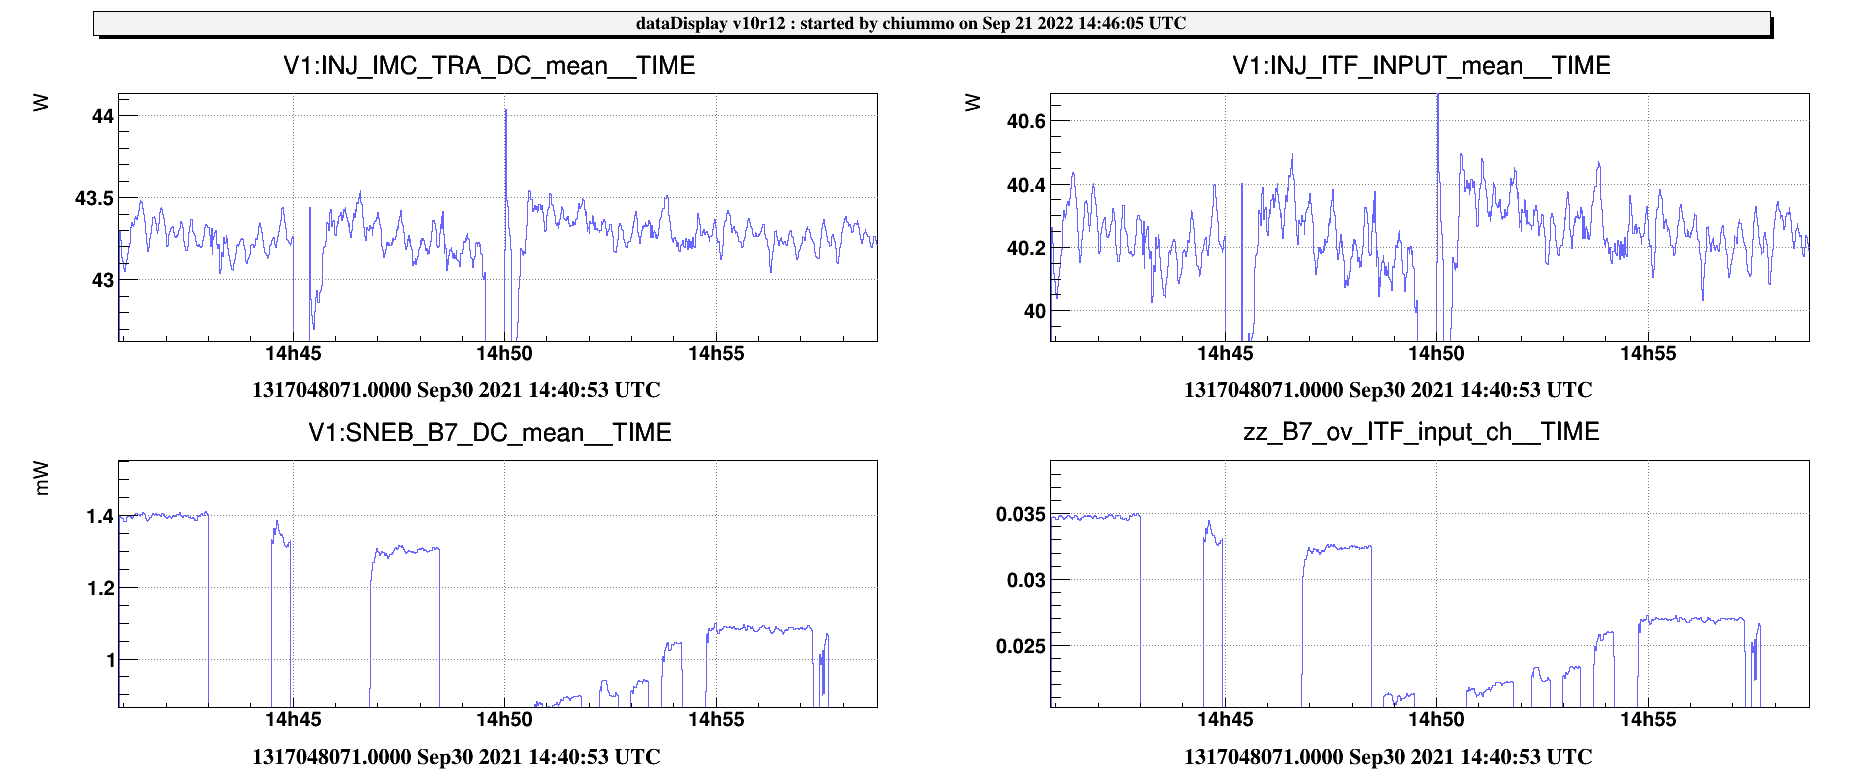Screen dimensions: 1864x780
Task: Click the GPS timestamp below the zz_B7 plot
Action: pyautogui.click(x=1388, y=757)
